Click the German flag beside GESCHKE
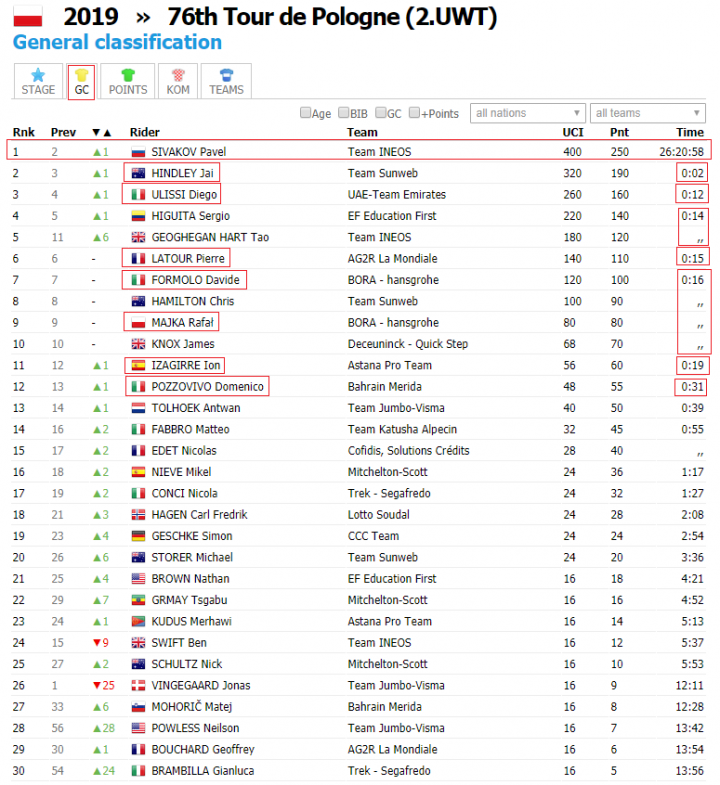The height and width of the screenshot is (785, 720). click(x=138, y=536)
